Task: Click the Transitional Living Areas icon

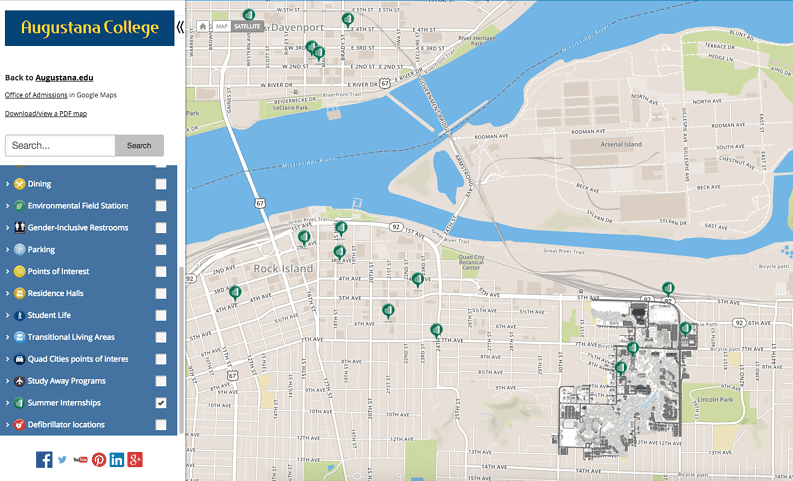Action: coord(19,337)
